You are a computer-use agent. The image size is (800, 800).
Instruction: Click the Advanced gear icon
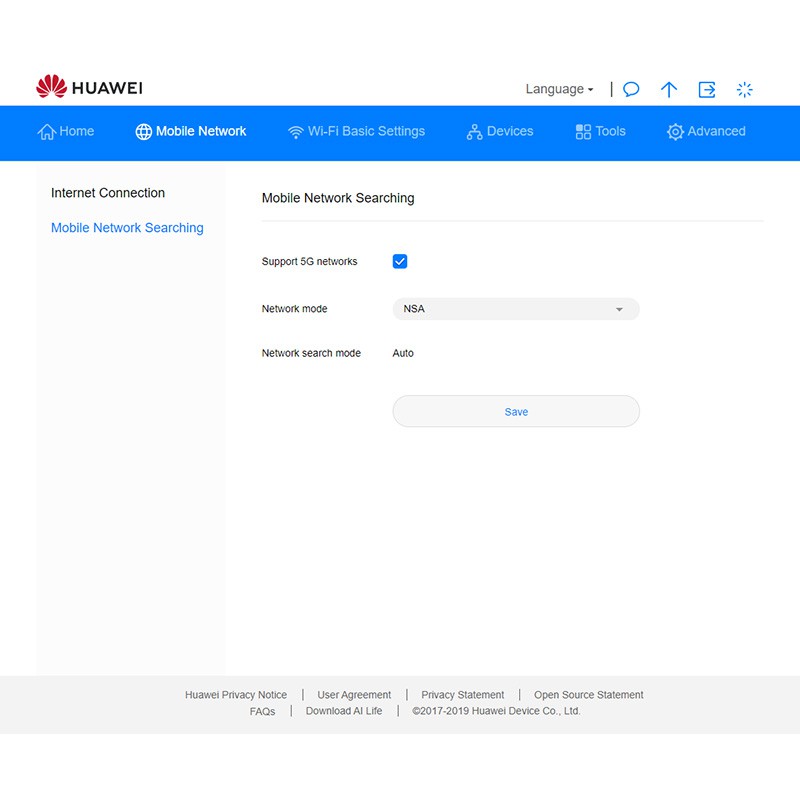675,132
